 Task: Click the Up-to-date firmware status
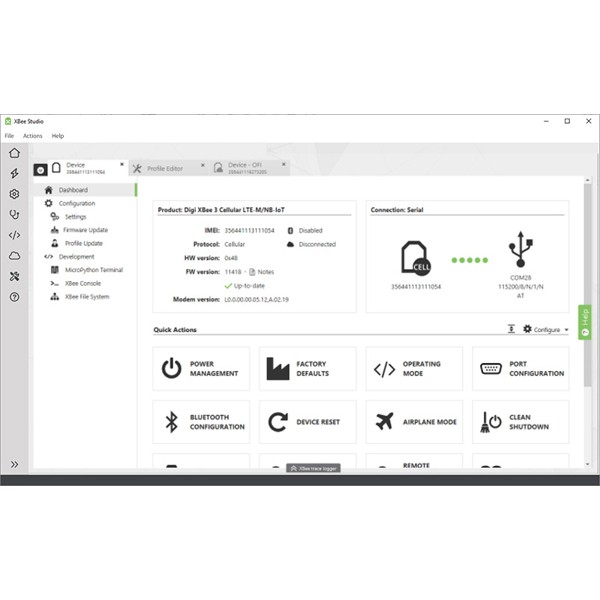245,285
